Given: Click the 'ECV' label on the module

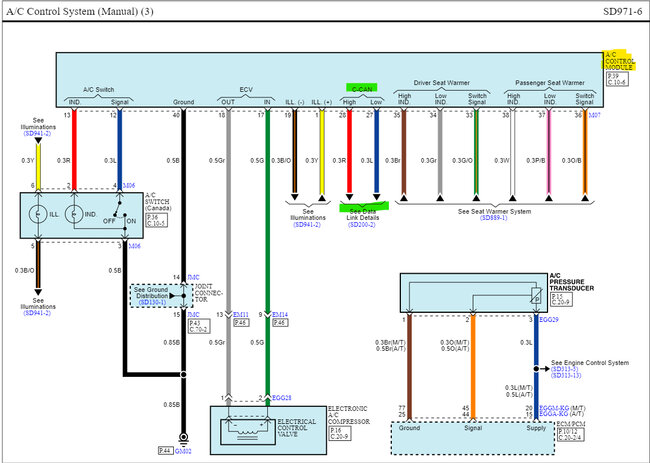Looking at the screenshot, I should [246, 90].
